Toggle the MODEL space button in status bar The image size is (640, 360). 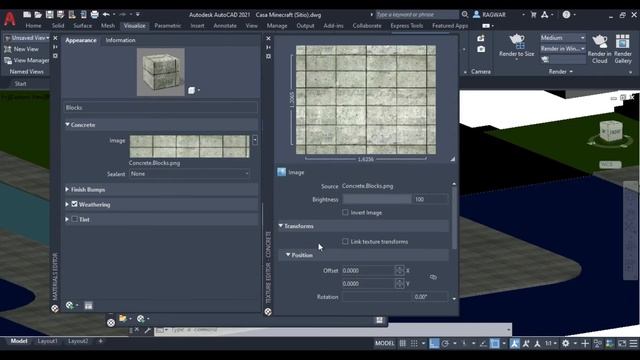click(x=384, y=343)
